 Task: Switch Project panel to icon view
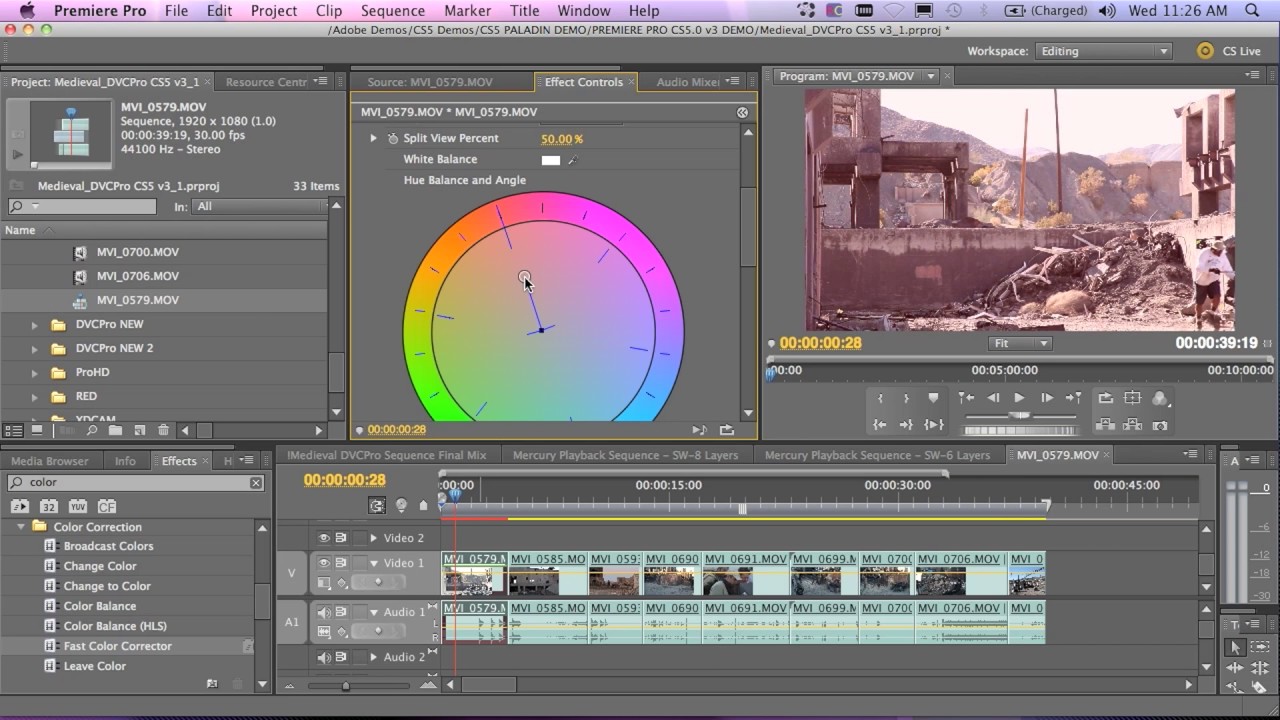(37, 430)
